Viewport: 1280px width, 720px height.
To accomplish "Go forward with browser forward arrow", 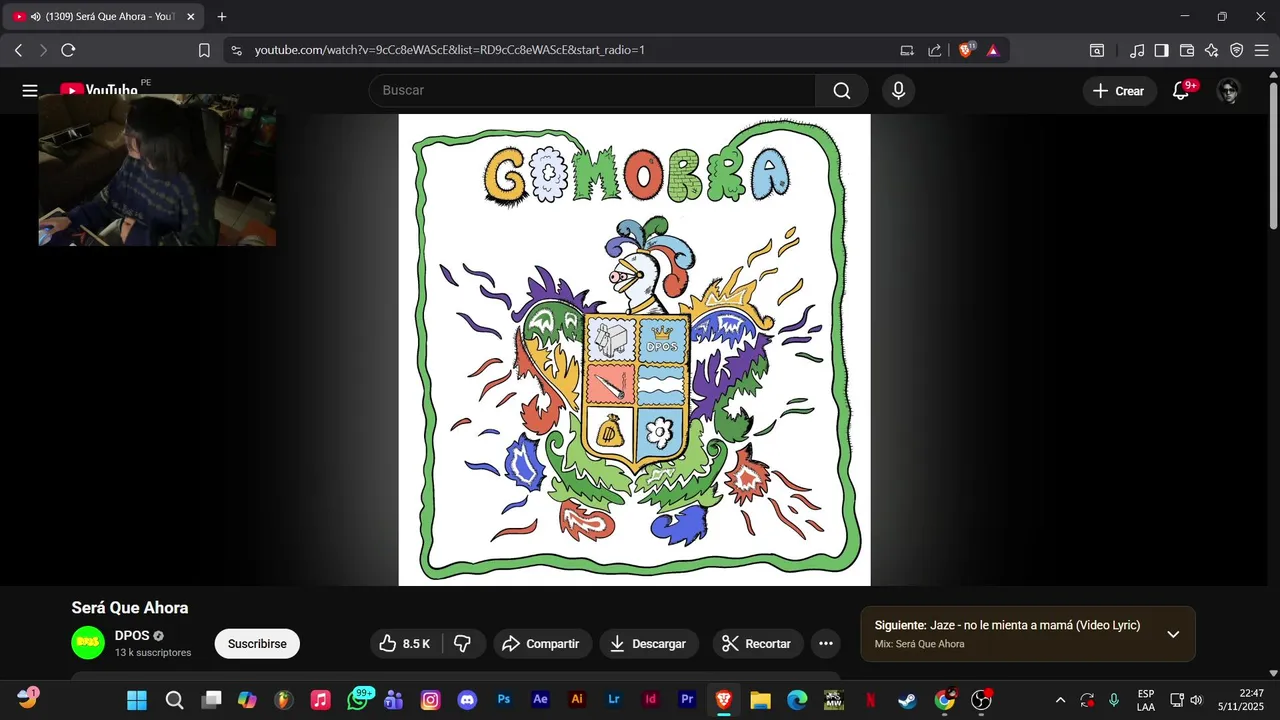I will [x=43, y=50].
